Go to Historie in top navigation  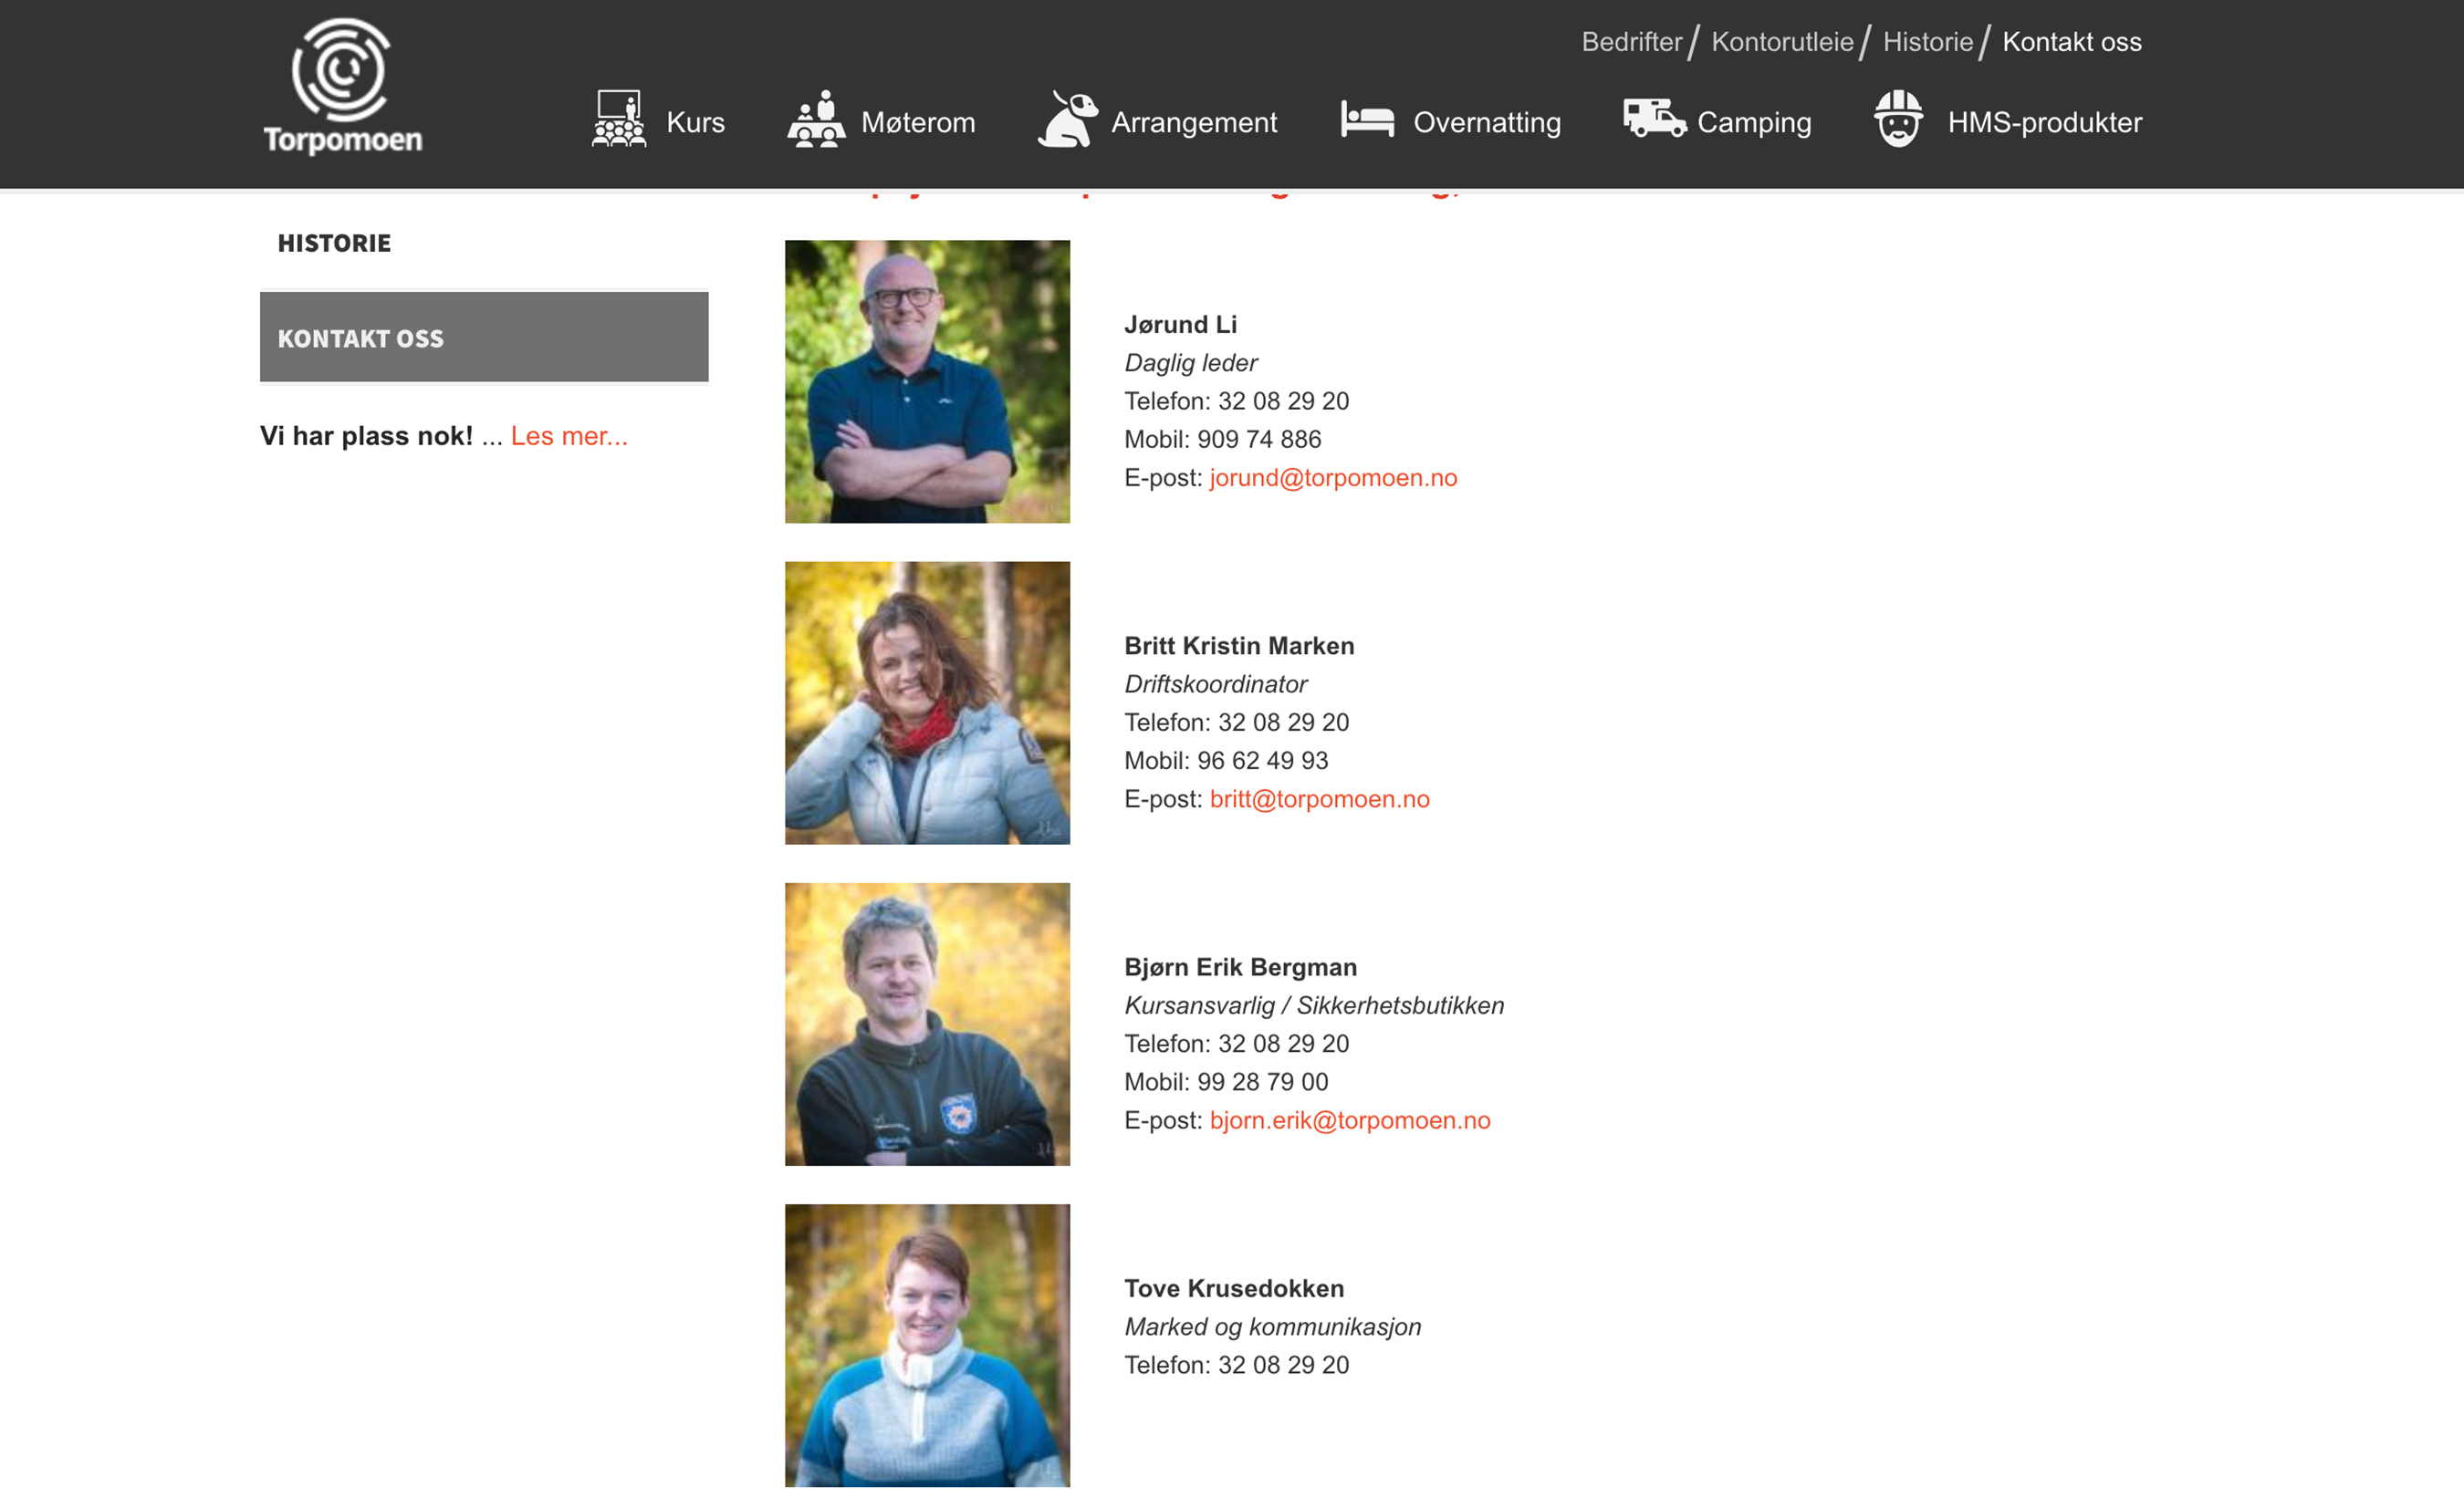pyautogui.click(x=1927, y=42)
